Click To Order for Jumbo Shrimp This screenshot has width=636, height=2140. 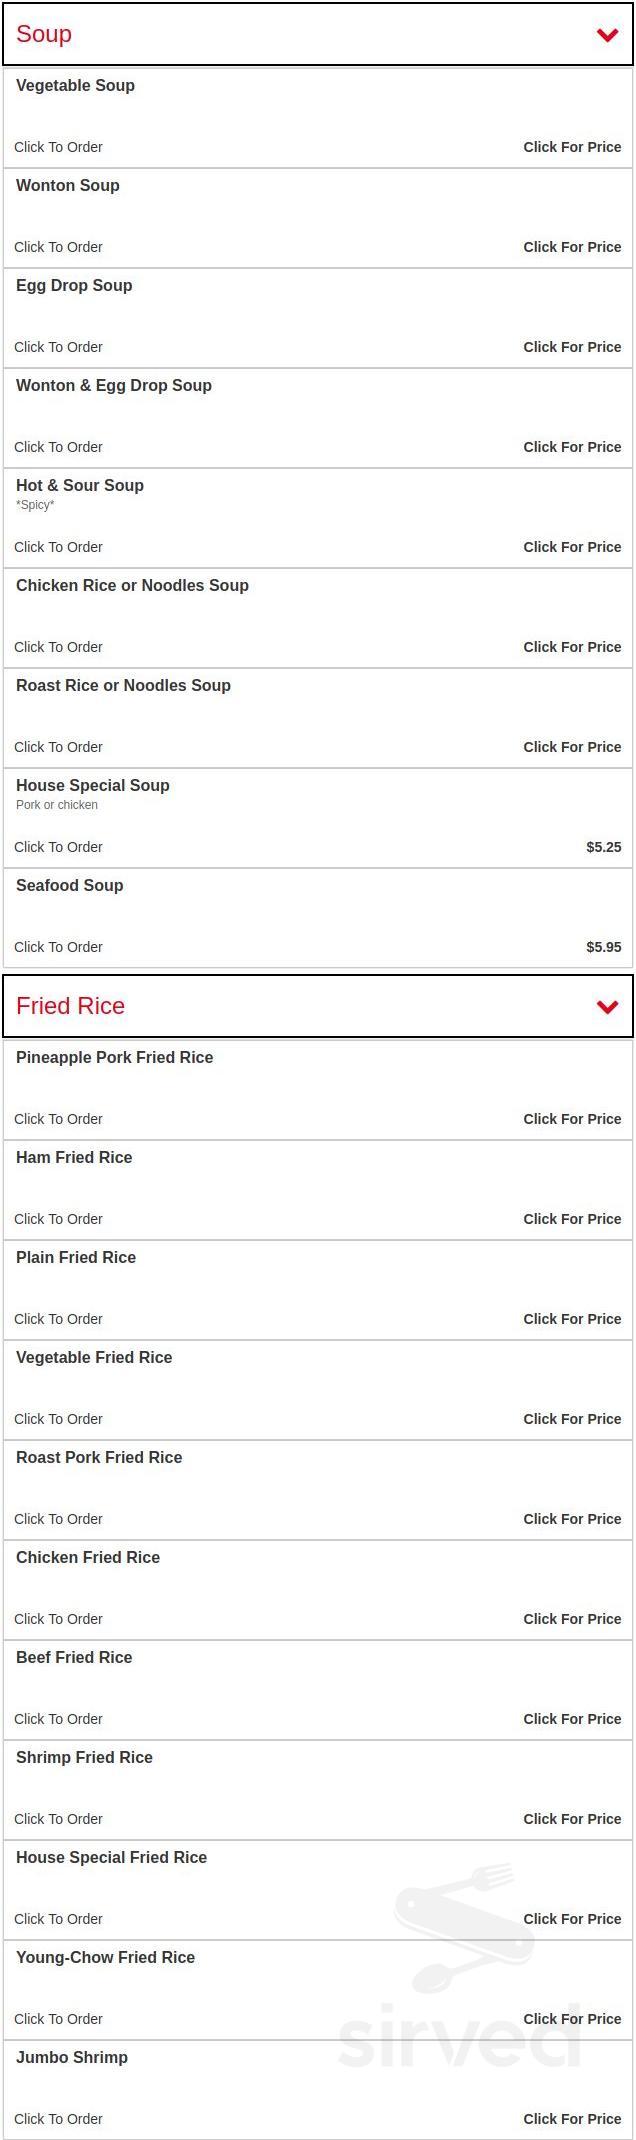pos(58,2119)
